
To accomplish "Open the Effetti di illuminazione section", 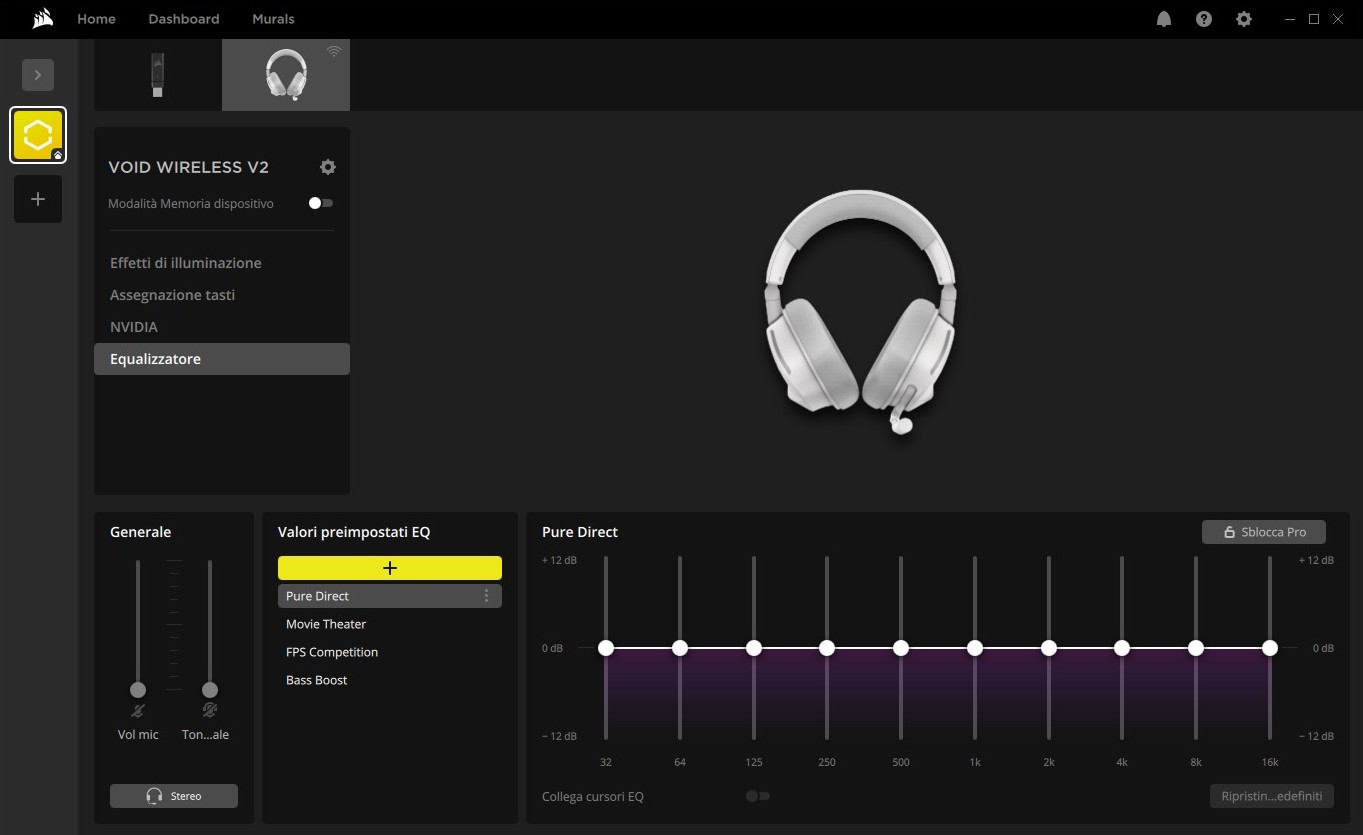I will pos(186,263).
